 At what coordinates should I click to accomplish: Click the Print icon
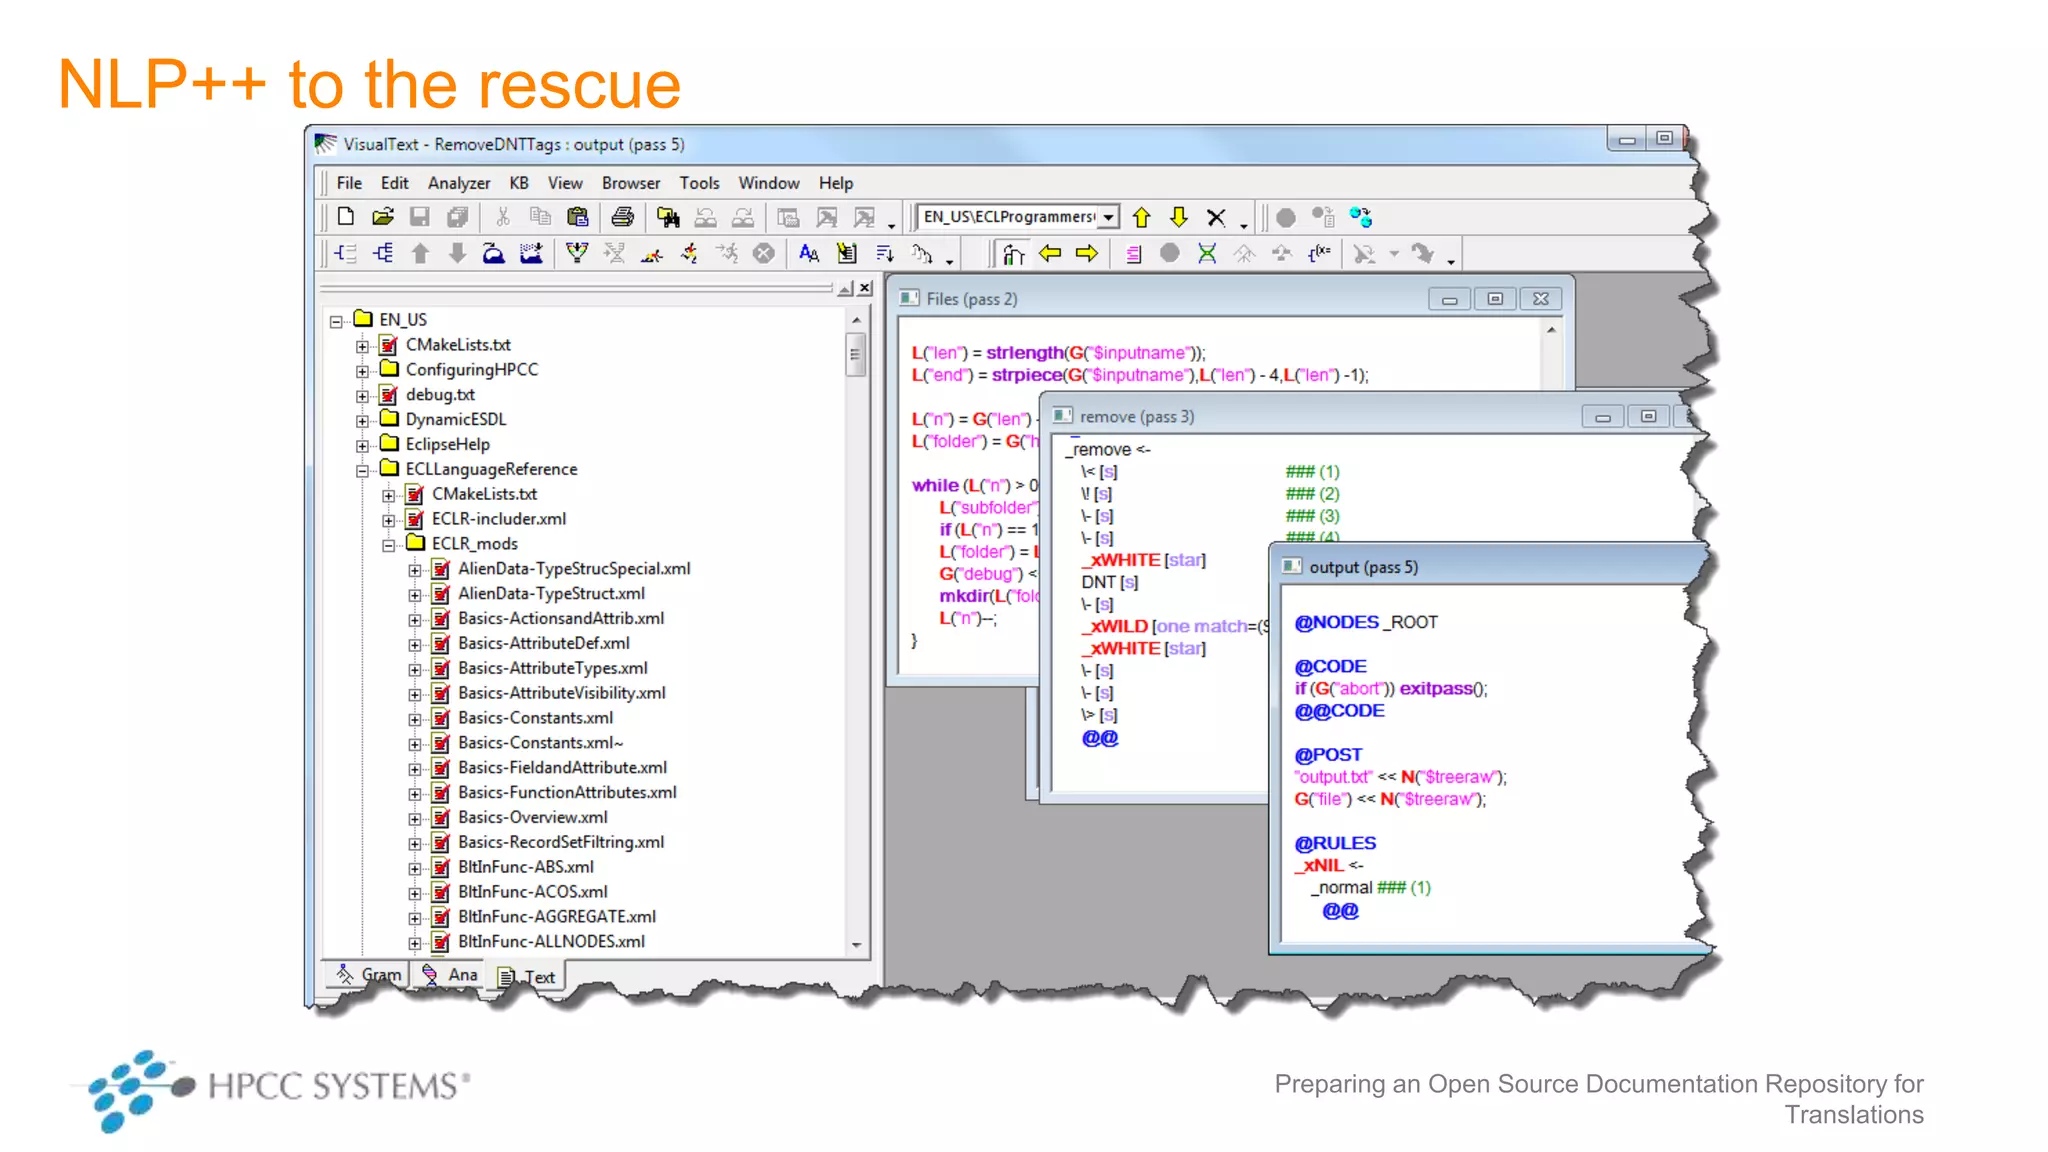point(622,217)
